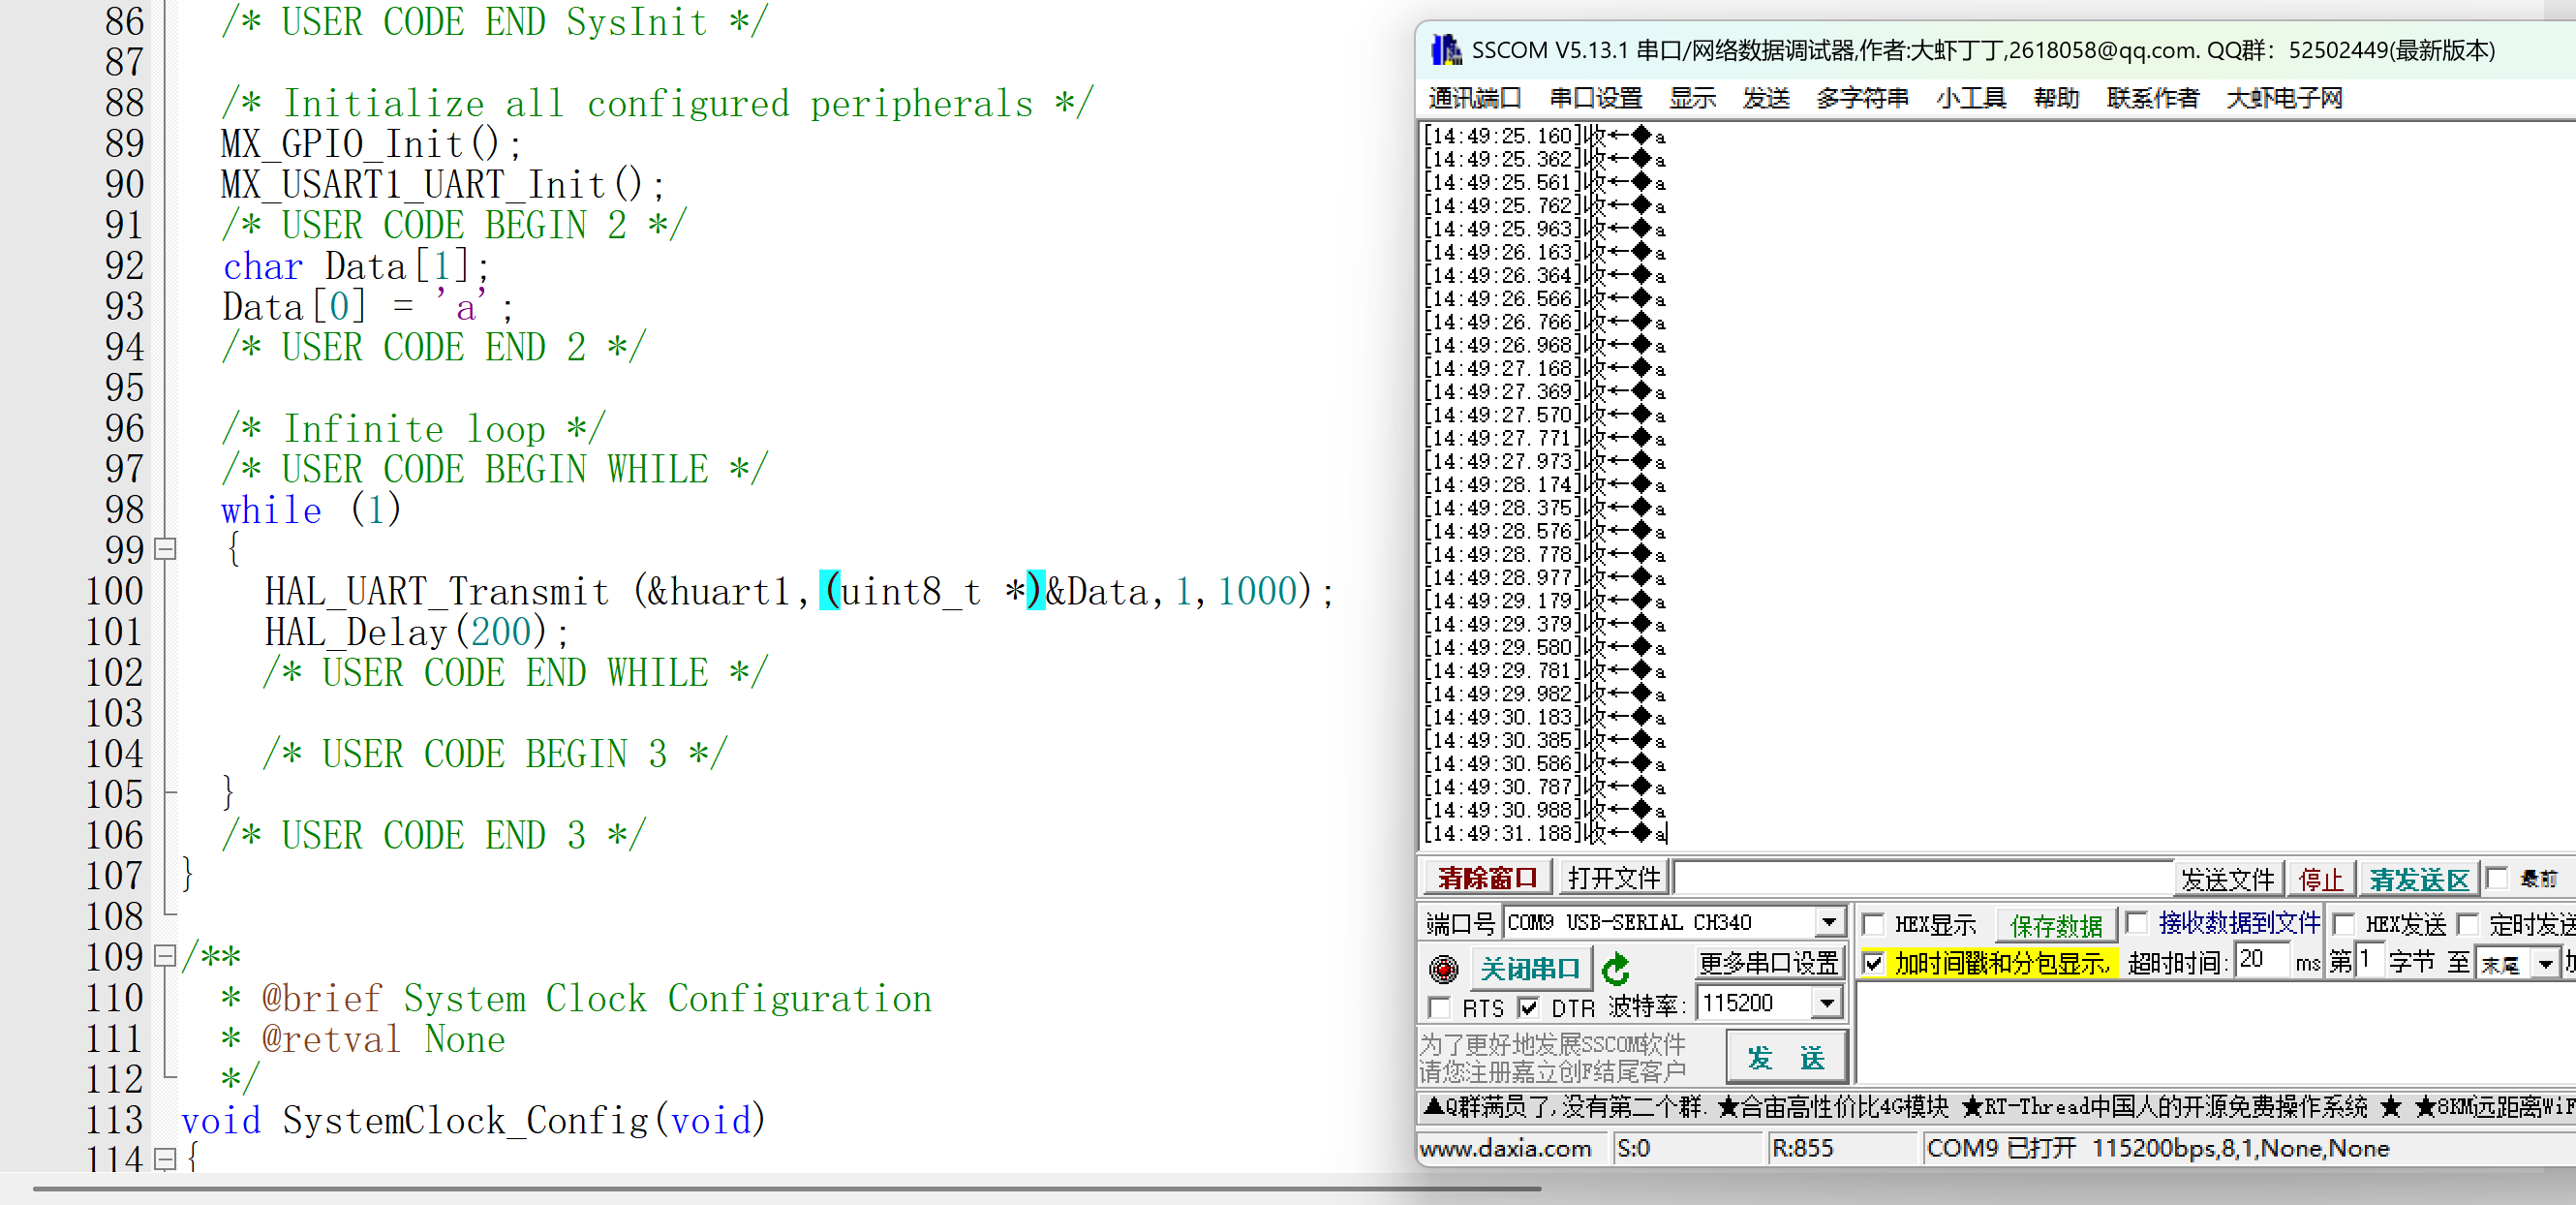Screen dimensions: 2576x1205
Task: Open the 串口设置 menu
Action: [x=1595, y=98]
